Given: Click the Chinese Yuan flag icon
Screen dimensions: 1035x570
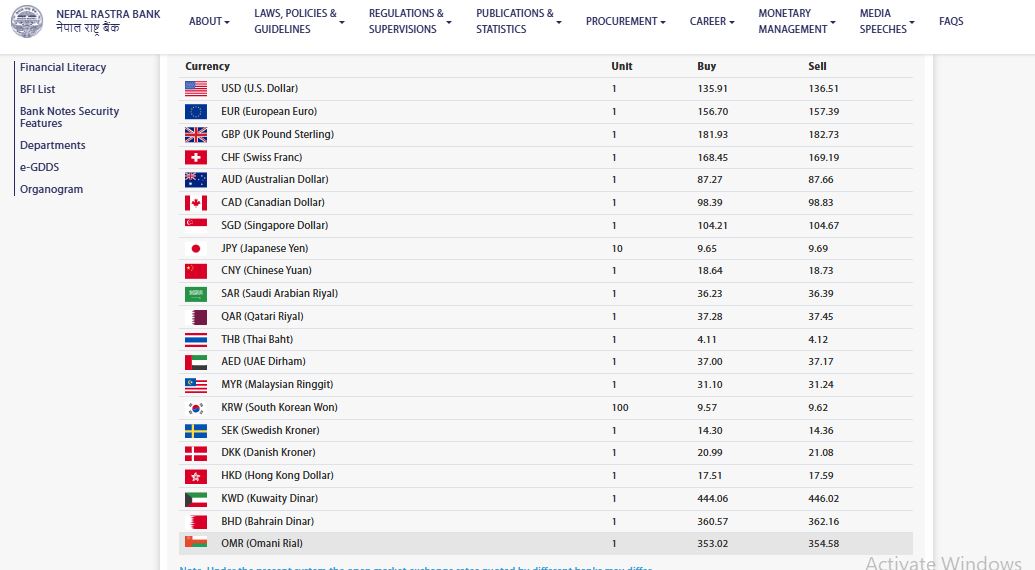Looking at the screenshot, I should click(x=196, y=270).
